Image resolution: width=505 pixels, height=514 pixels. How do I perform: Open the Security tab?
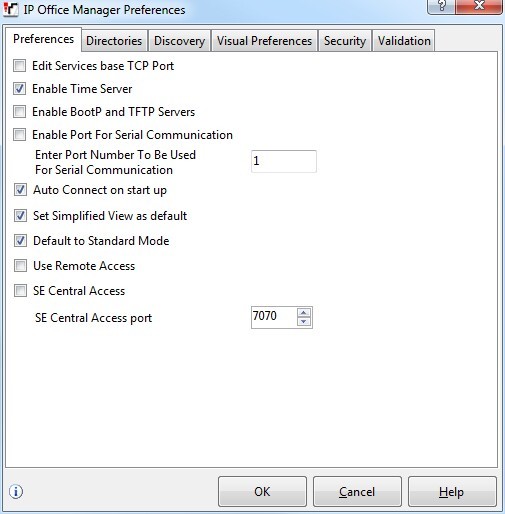[x=345, y=41]
